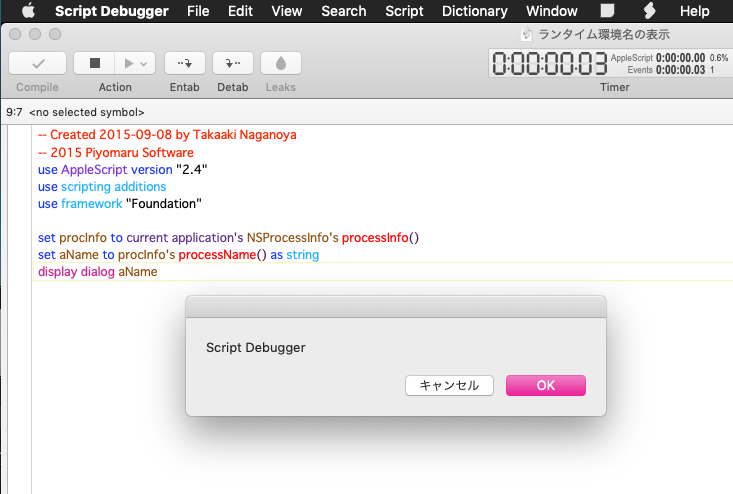Open the Edit menu
The image size is (733, 494).
[240, 11]
